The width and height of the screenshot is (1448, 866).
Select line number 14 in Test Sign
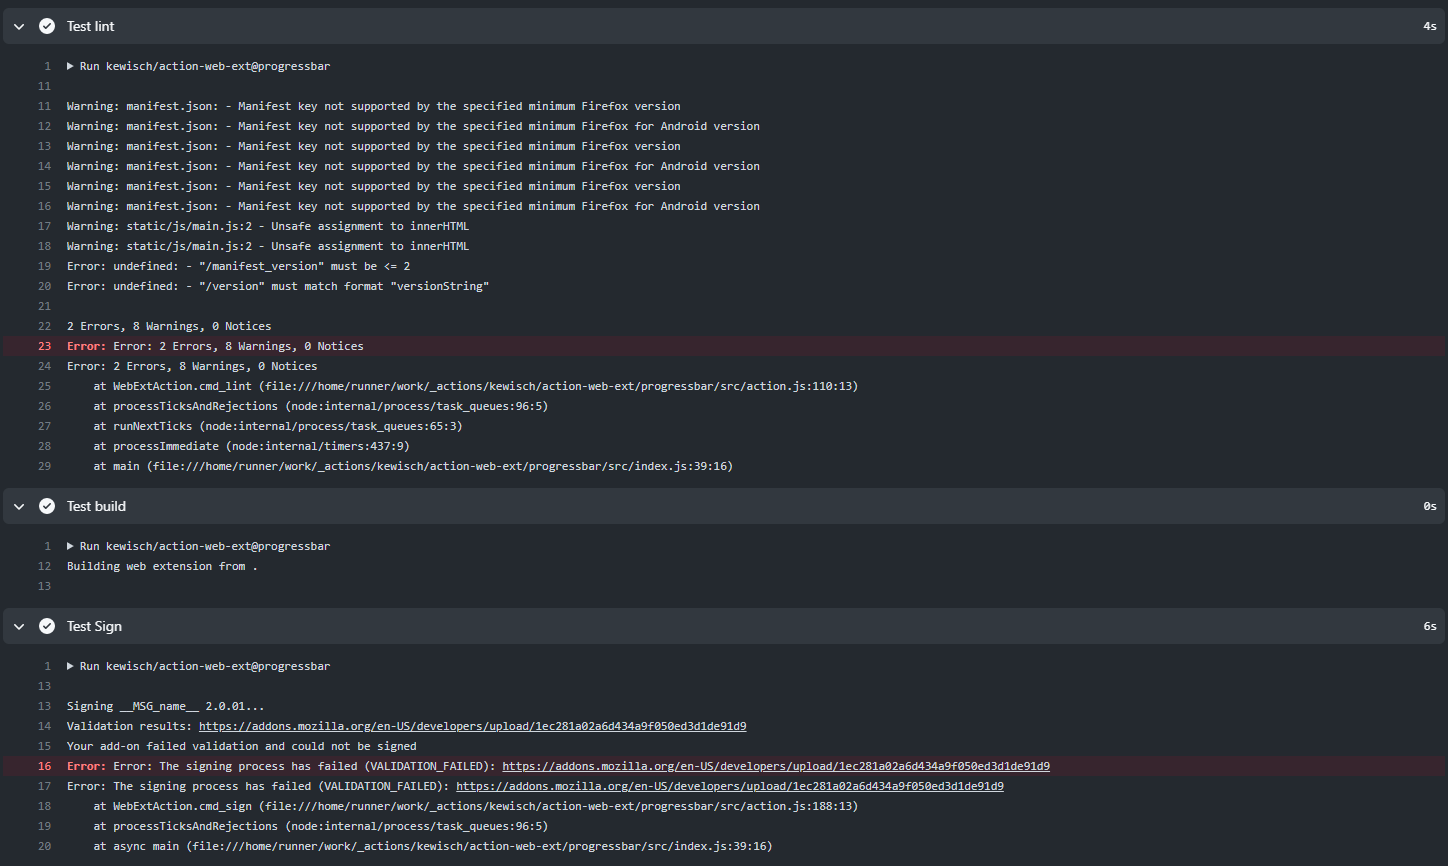pyautogui.click(x=44, y=726)
